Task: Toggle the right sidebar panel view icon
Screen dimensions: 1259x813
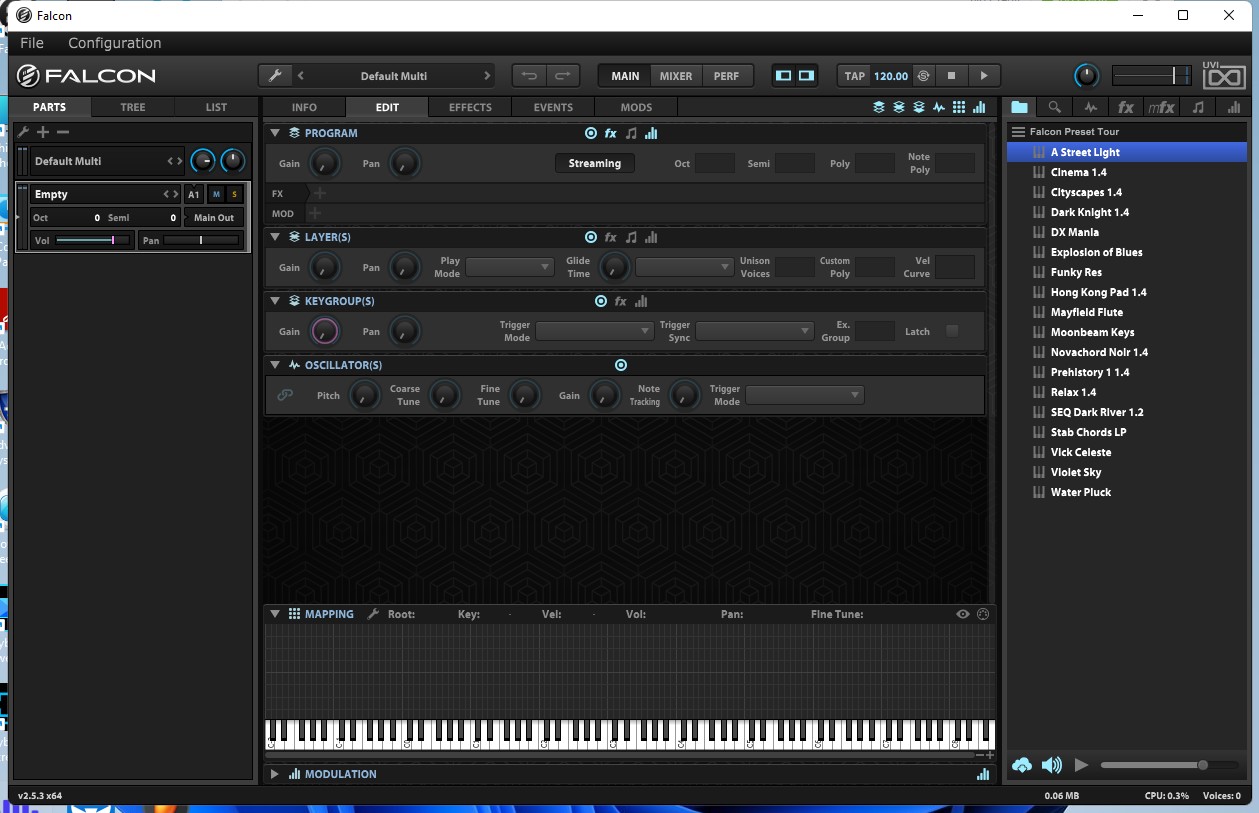Action: pyautogui.click(x=806, y=76)
